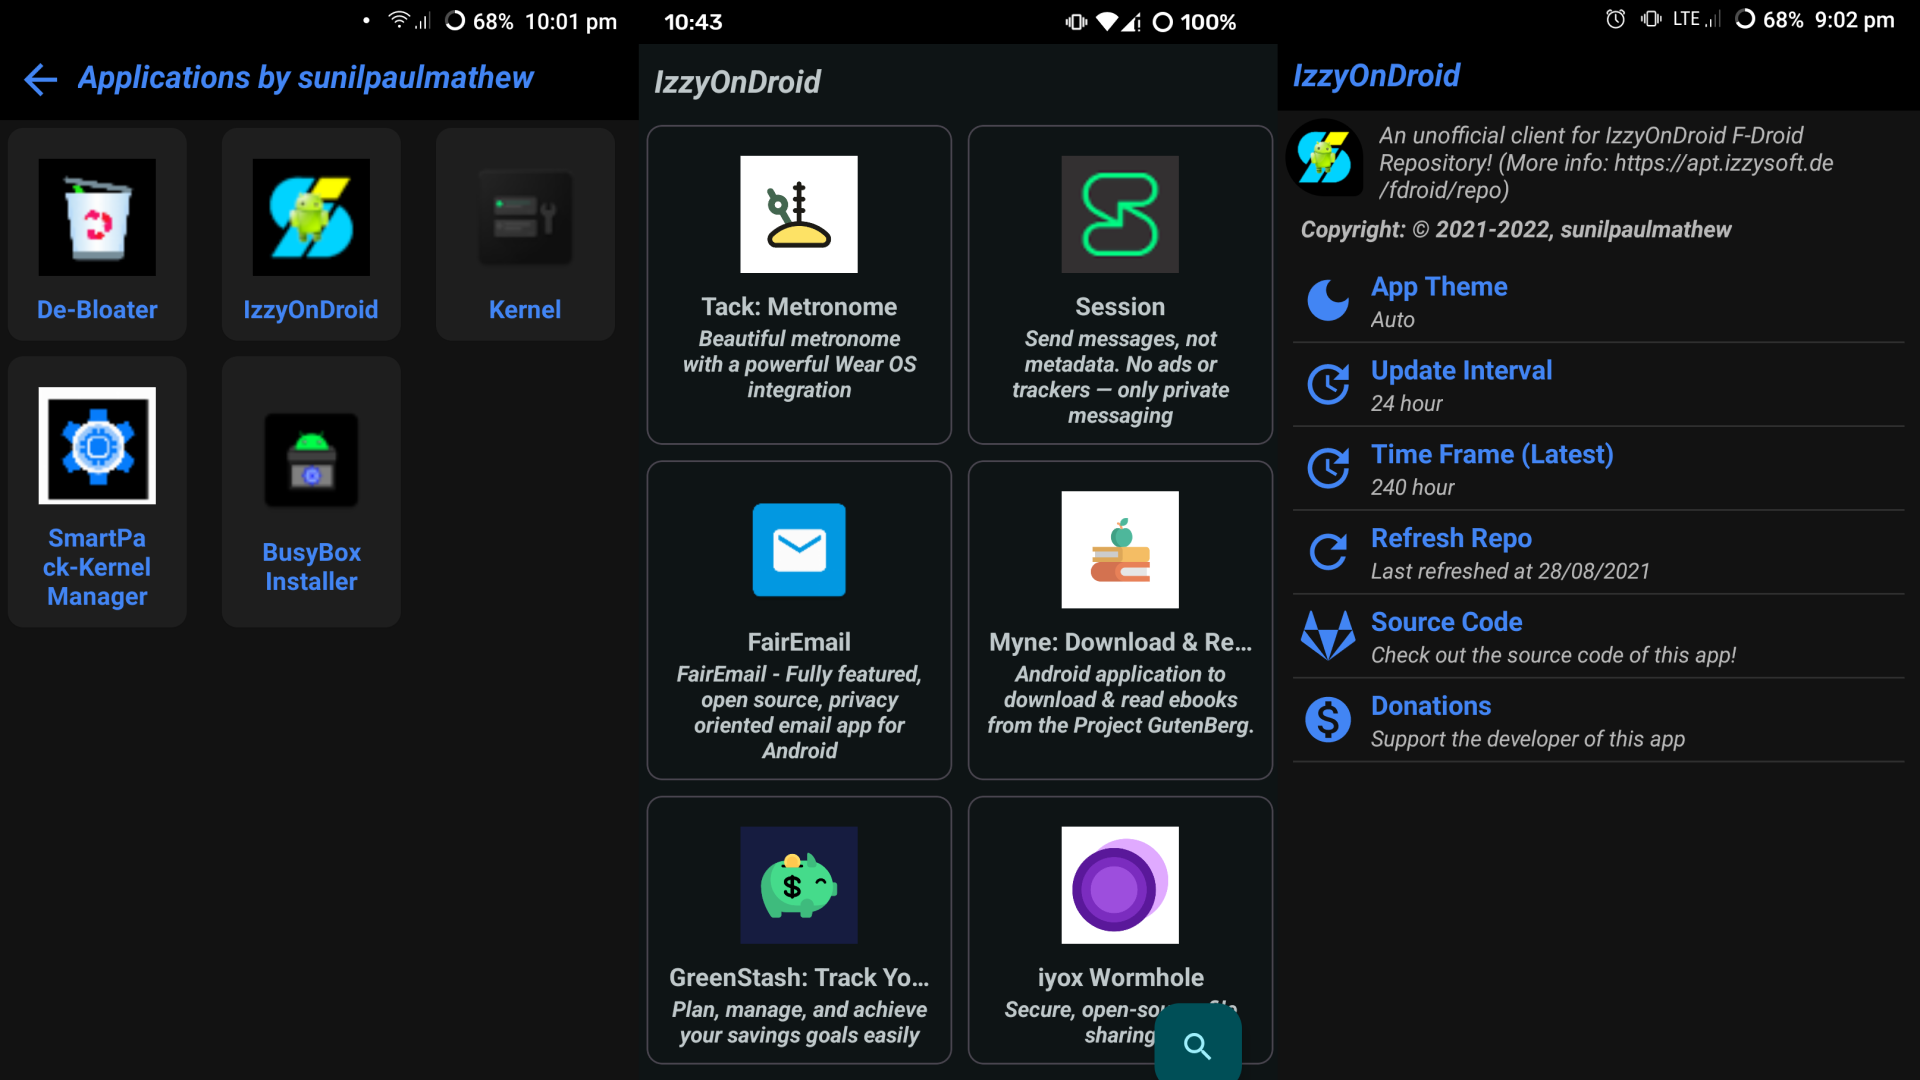Open the App Theme setting

click(x=1598, y=301)
